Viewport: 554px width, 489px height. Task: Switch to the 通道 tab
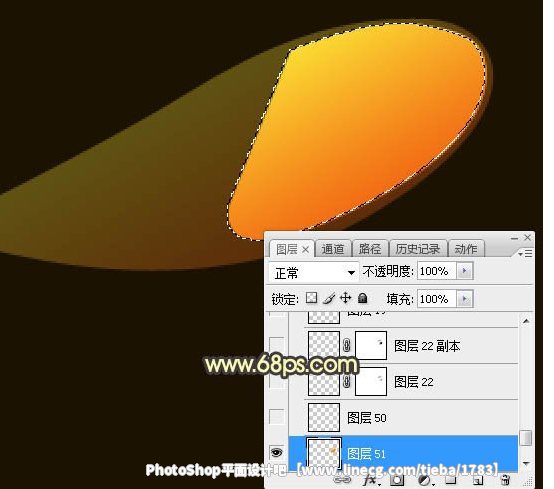(x=333, y=249)
